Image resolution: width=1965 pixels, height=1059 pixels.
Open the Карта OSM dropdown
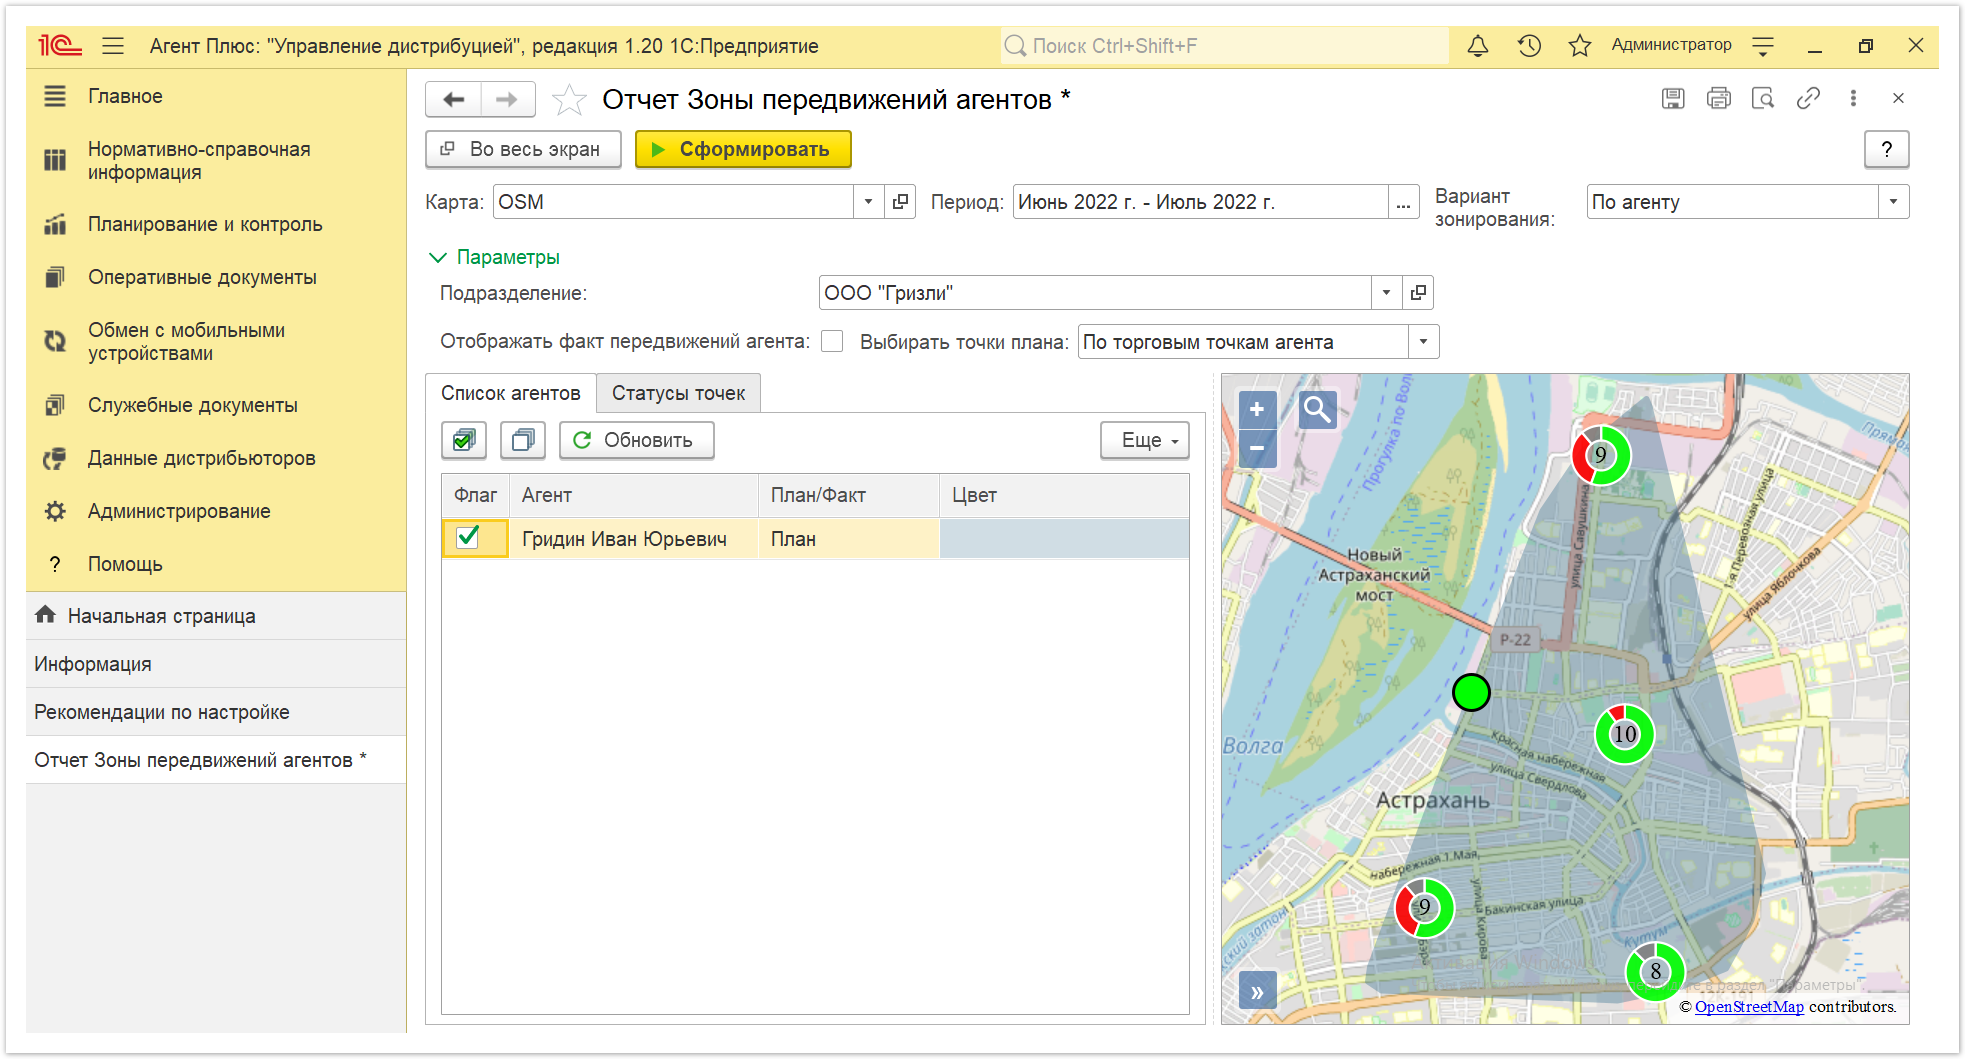point(868,202)
